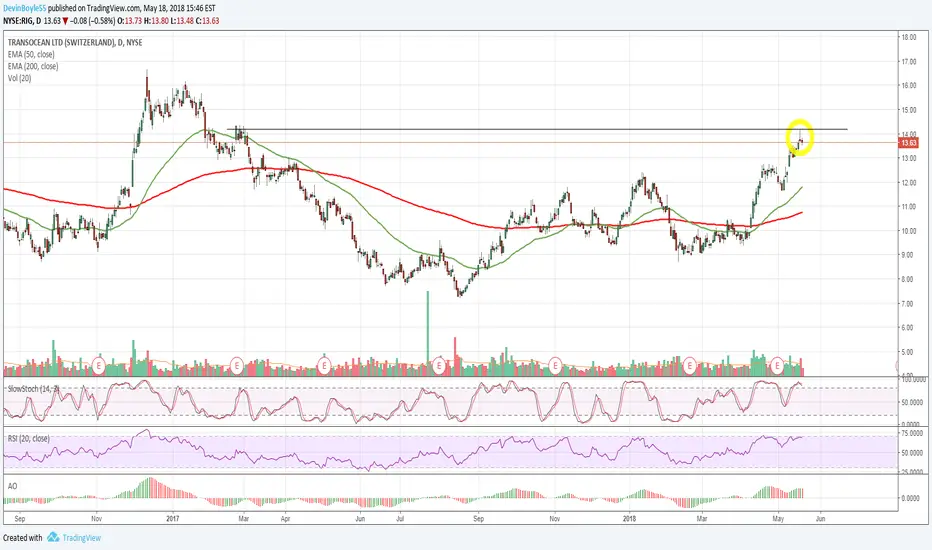
Task: Select the RSI (20, close) pane label
Action: [29, 438]
